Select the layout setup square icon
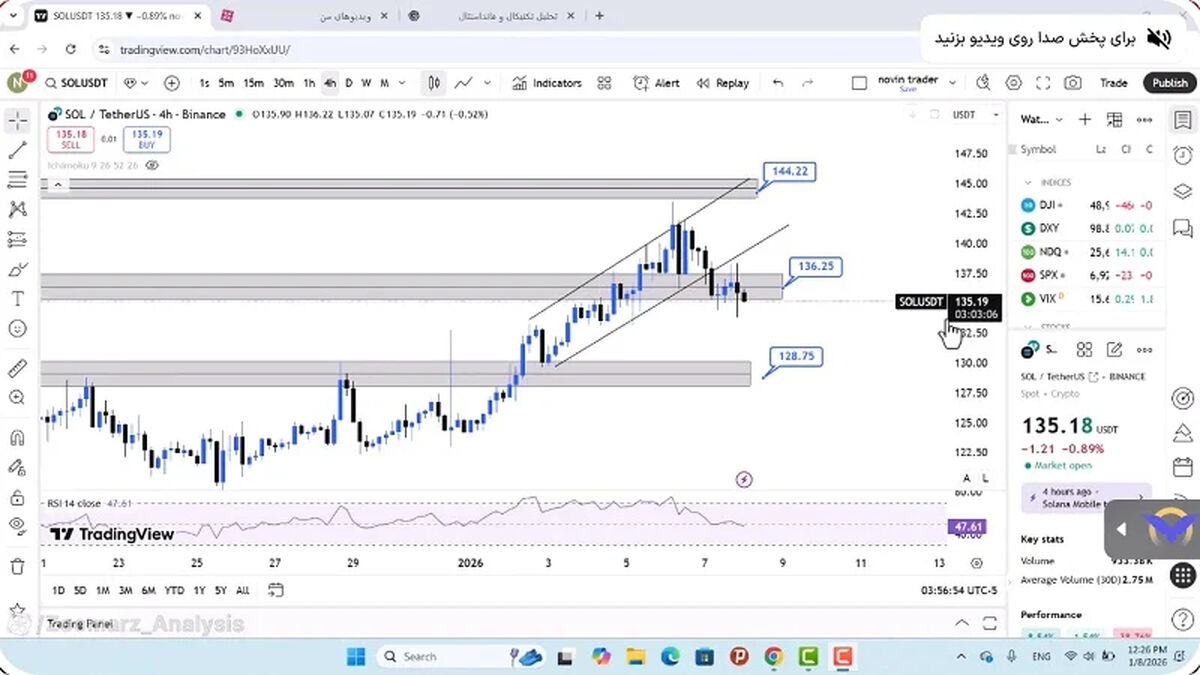The height and width of the screenshot is (675, 1200). tap(859, 83)
